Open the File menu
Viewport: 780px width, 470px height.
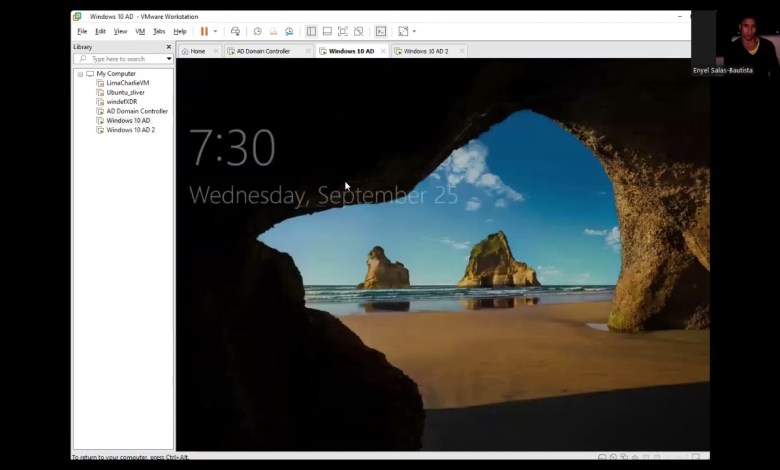pos(82,31)
